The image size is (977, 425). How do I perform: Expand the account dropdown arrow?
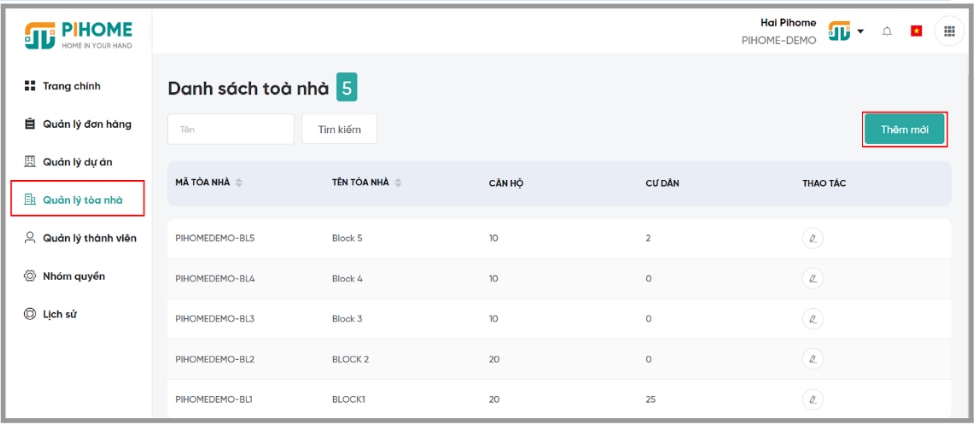(860, 31)
